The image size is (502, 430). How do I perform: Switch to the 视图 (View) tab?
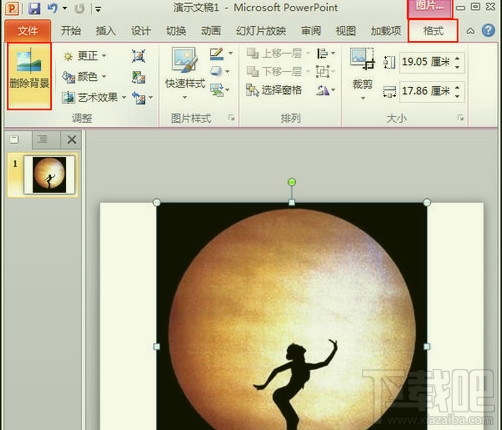346,31
